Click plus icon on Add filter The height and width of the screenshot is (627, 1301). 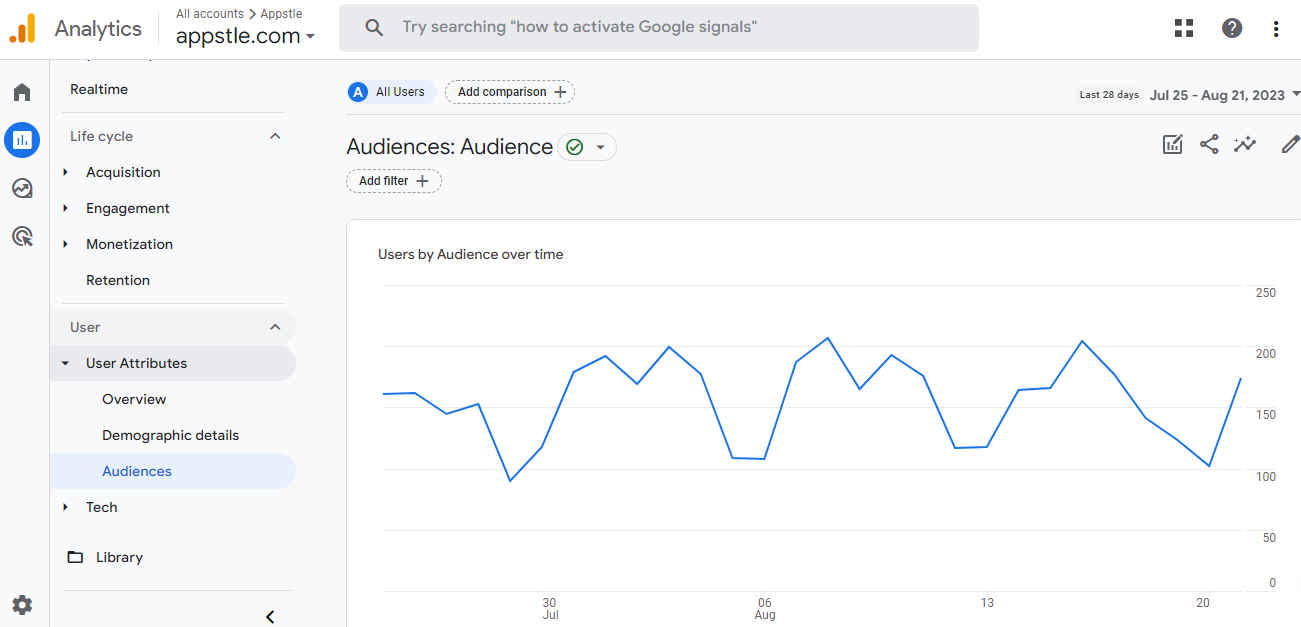(x=422, y=181)
